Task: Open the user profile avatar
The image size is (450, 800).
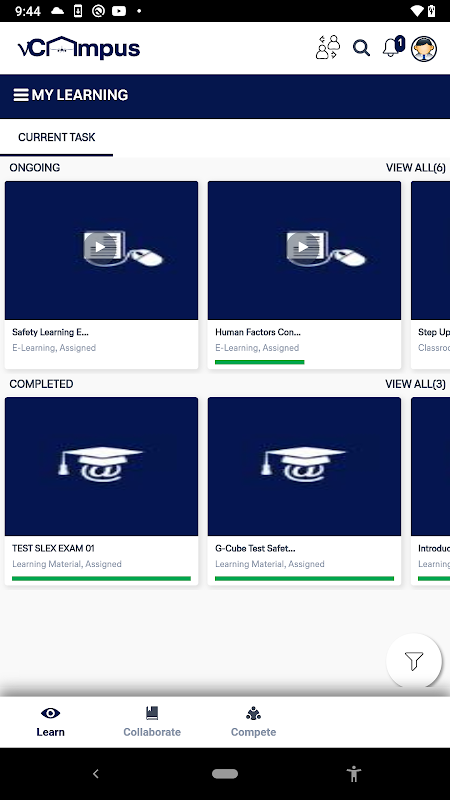Action: pyautogui.click(x=424, y=49)
